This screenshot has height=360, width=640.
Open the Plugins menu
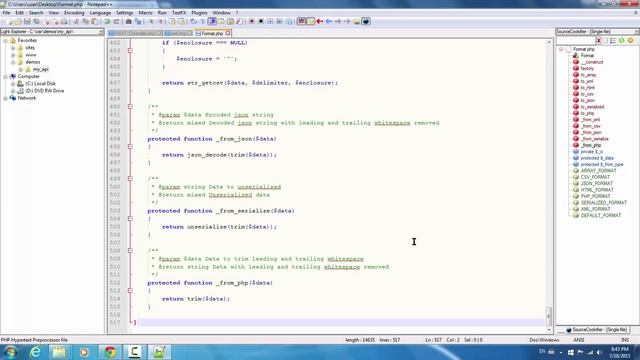tap(199, 13)
